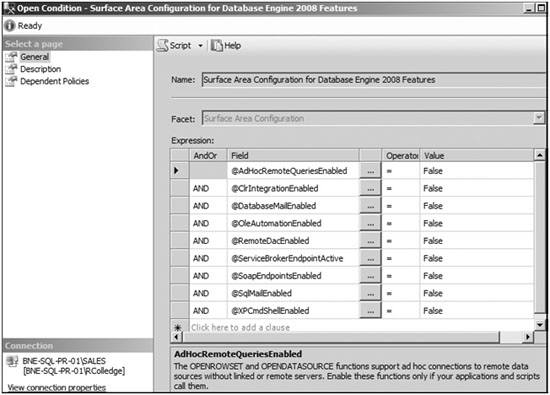Open the Script toolbar button

click(174, 46)
